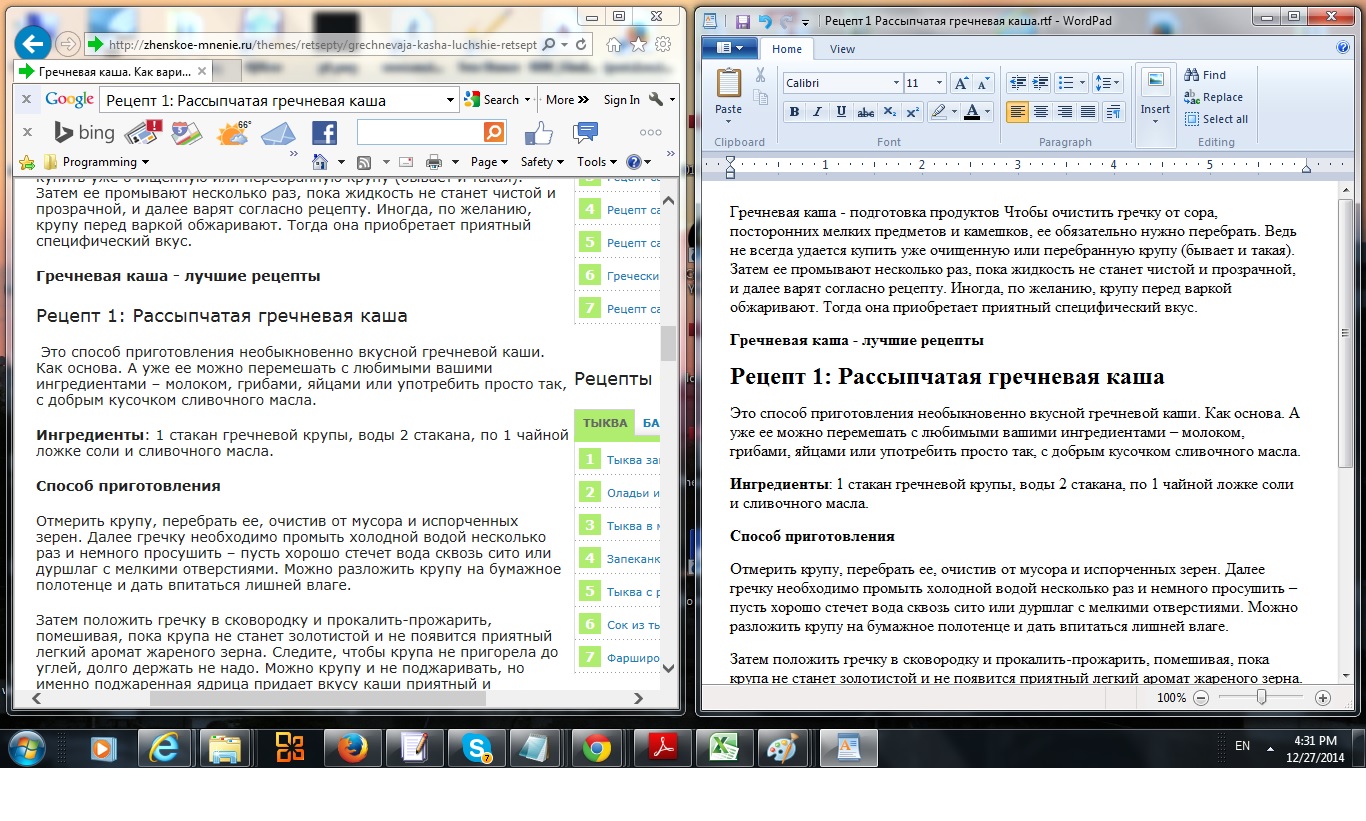Open IE Tools gear icon
This screenshot has width=1366, height=821.
tap(663, 45)
